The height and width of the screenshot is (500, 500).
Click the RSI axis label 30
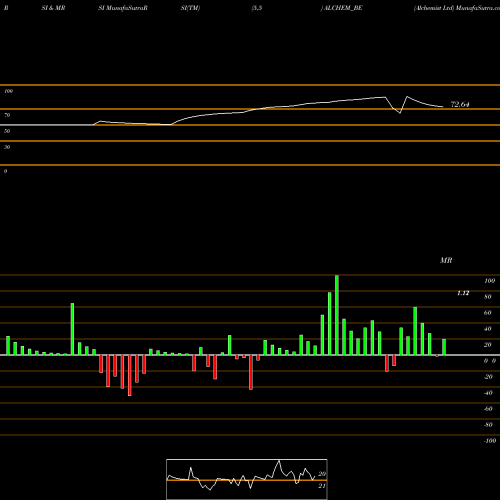tap(7, 147)
